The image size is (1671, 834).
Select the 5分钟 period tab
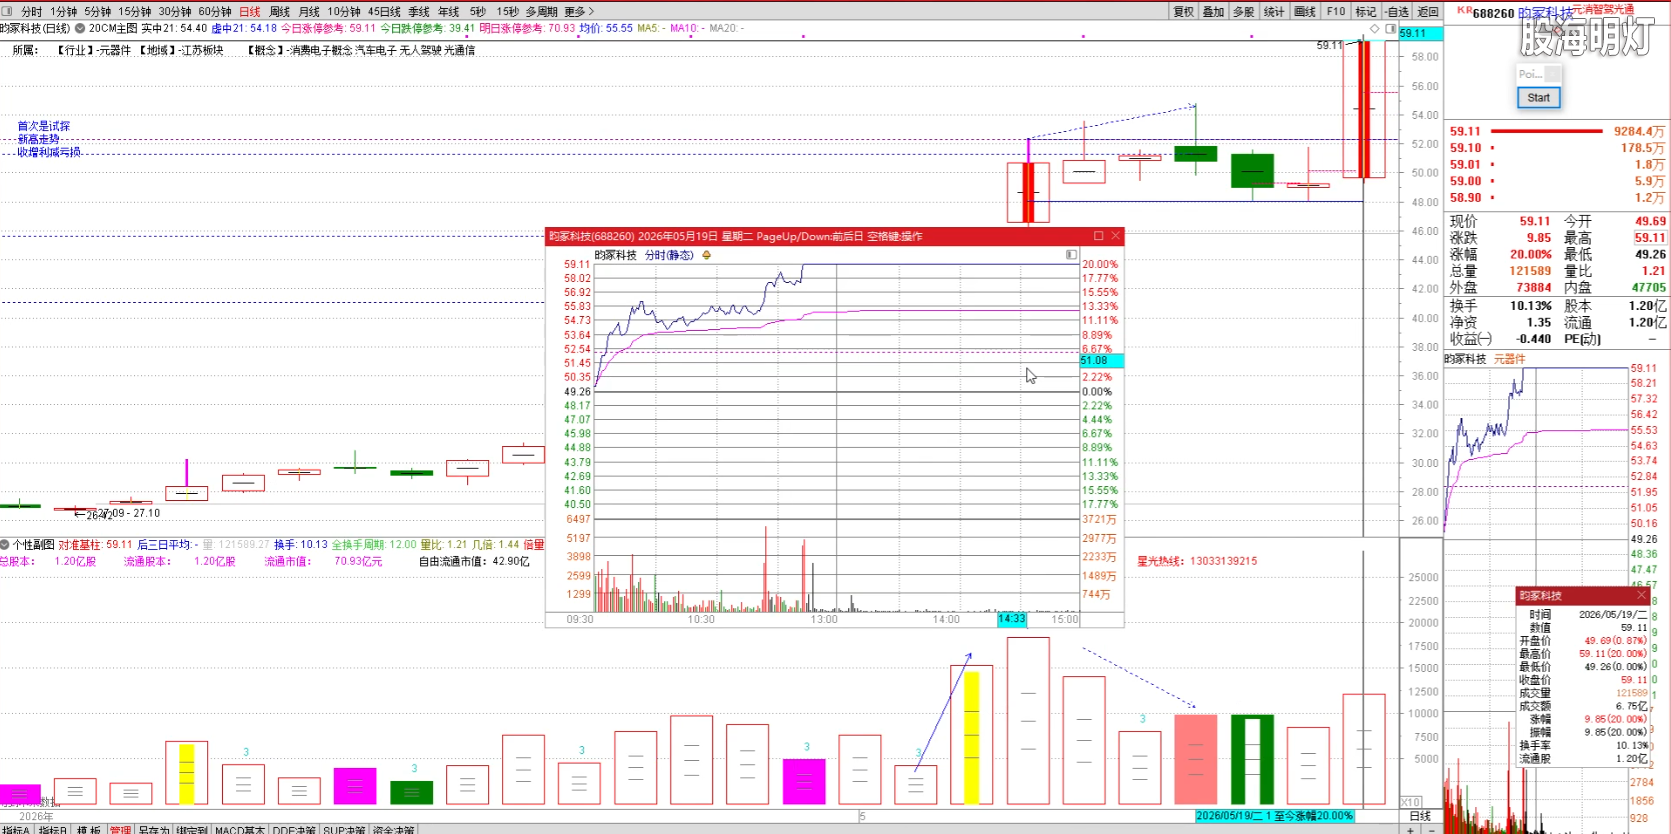[98, 12]
